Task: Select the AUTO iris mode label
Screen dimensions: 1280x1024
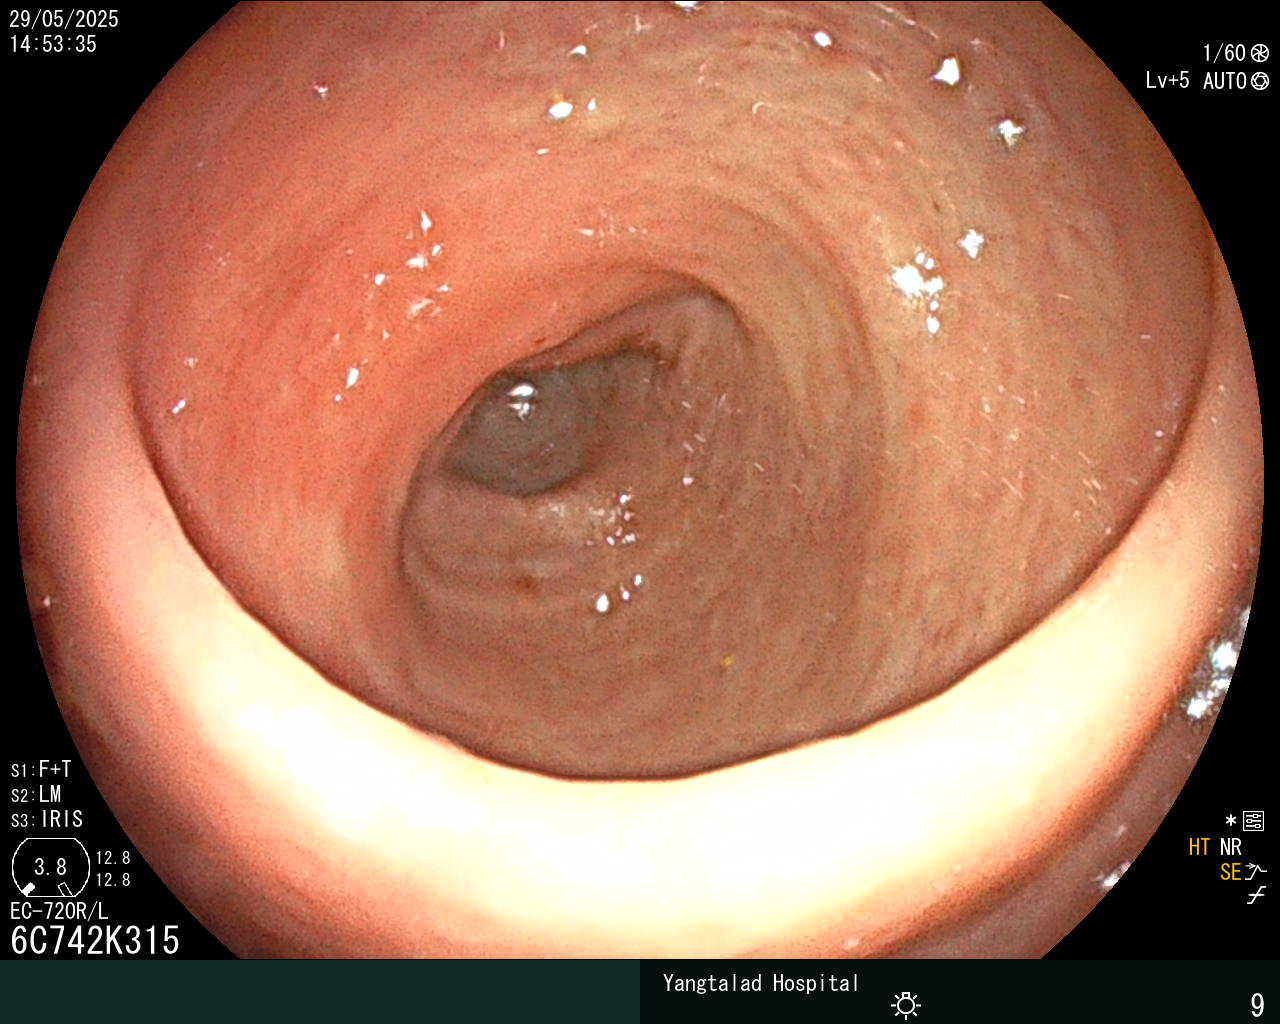Action: point(1225,81)
